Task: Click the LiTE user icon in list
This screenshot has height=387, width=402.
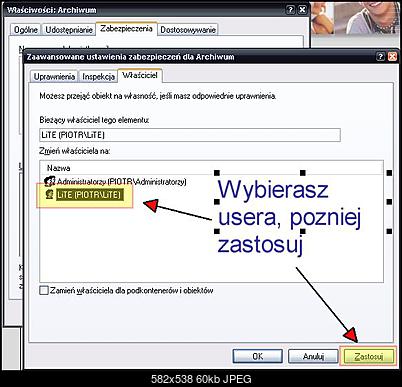Action: click(50, 195)
